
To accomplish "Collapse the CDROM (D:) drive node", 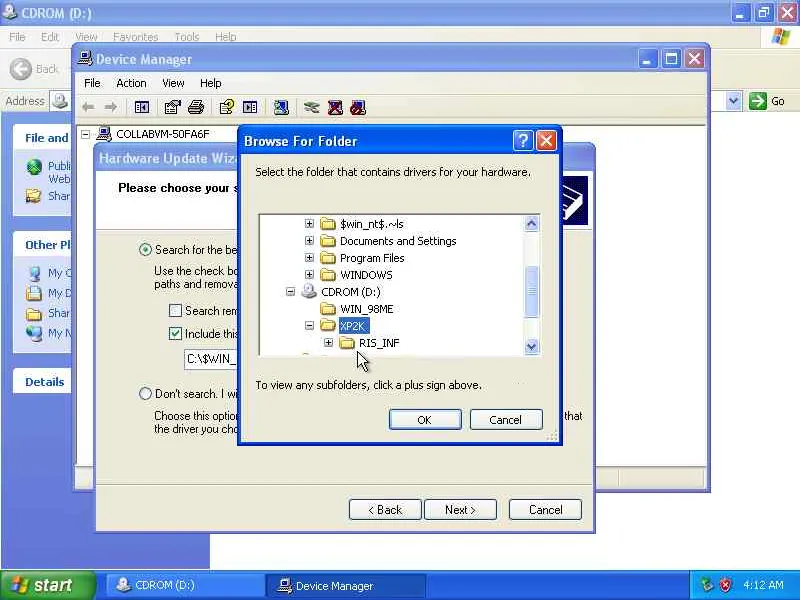I will coord(290,292).
